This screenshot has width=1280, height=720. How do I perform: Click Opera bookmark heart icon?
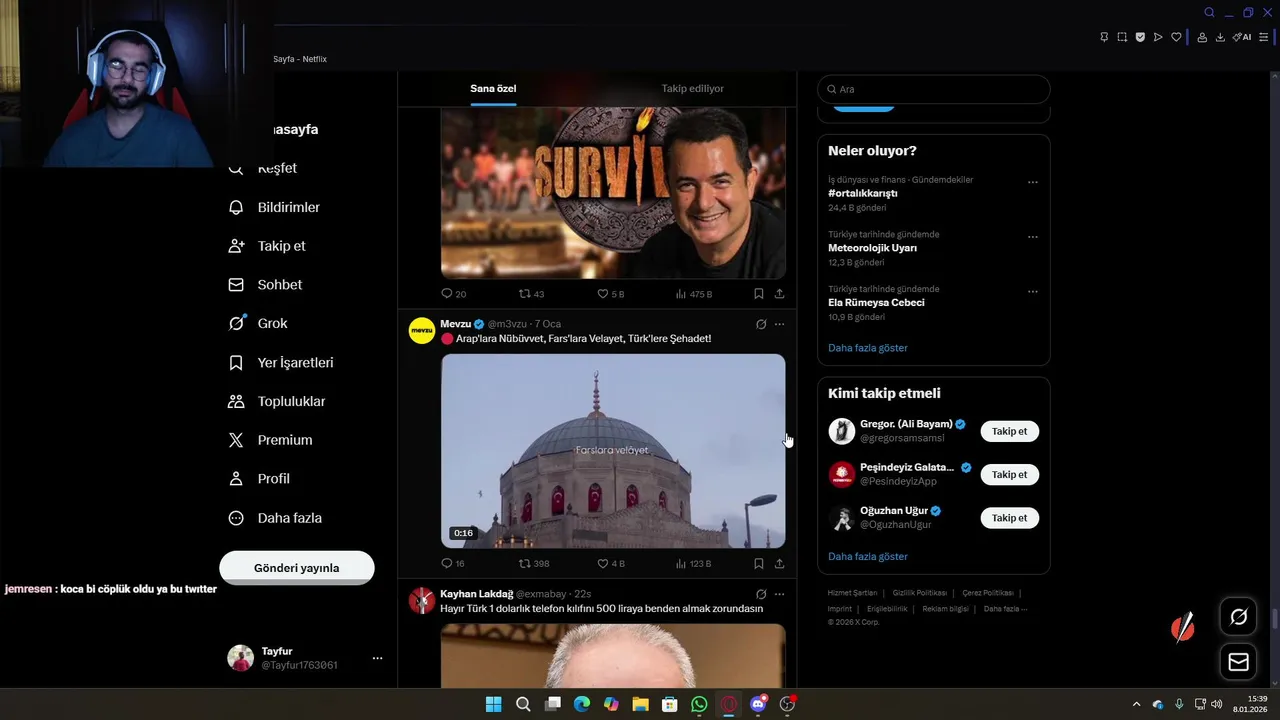[x=1176, y=37]
